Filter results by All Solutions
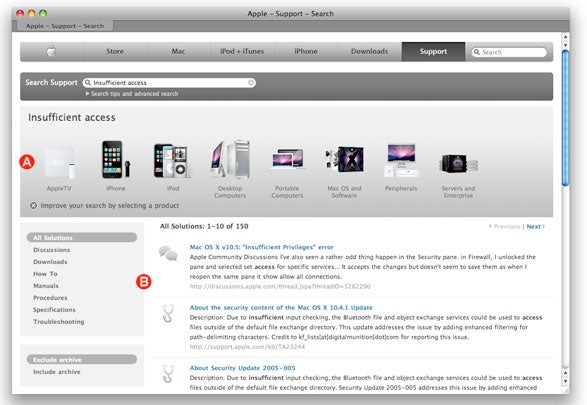The image size is (587, 405). coord(82,238)
